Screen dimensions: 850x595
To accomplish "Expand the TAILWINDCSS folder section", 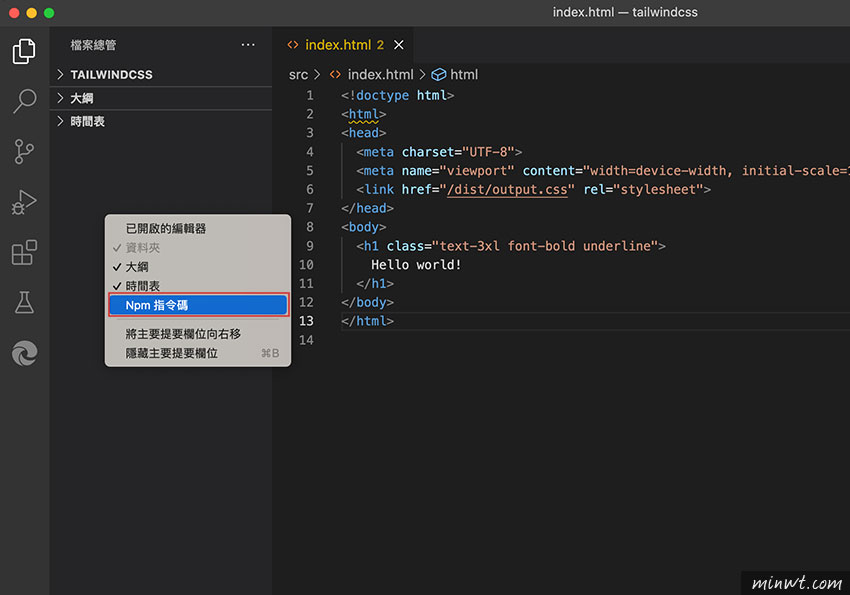I will pyautogui.click(x=161, y=75).
